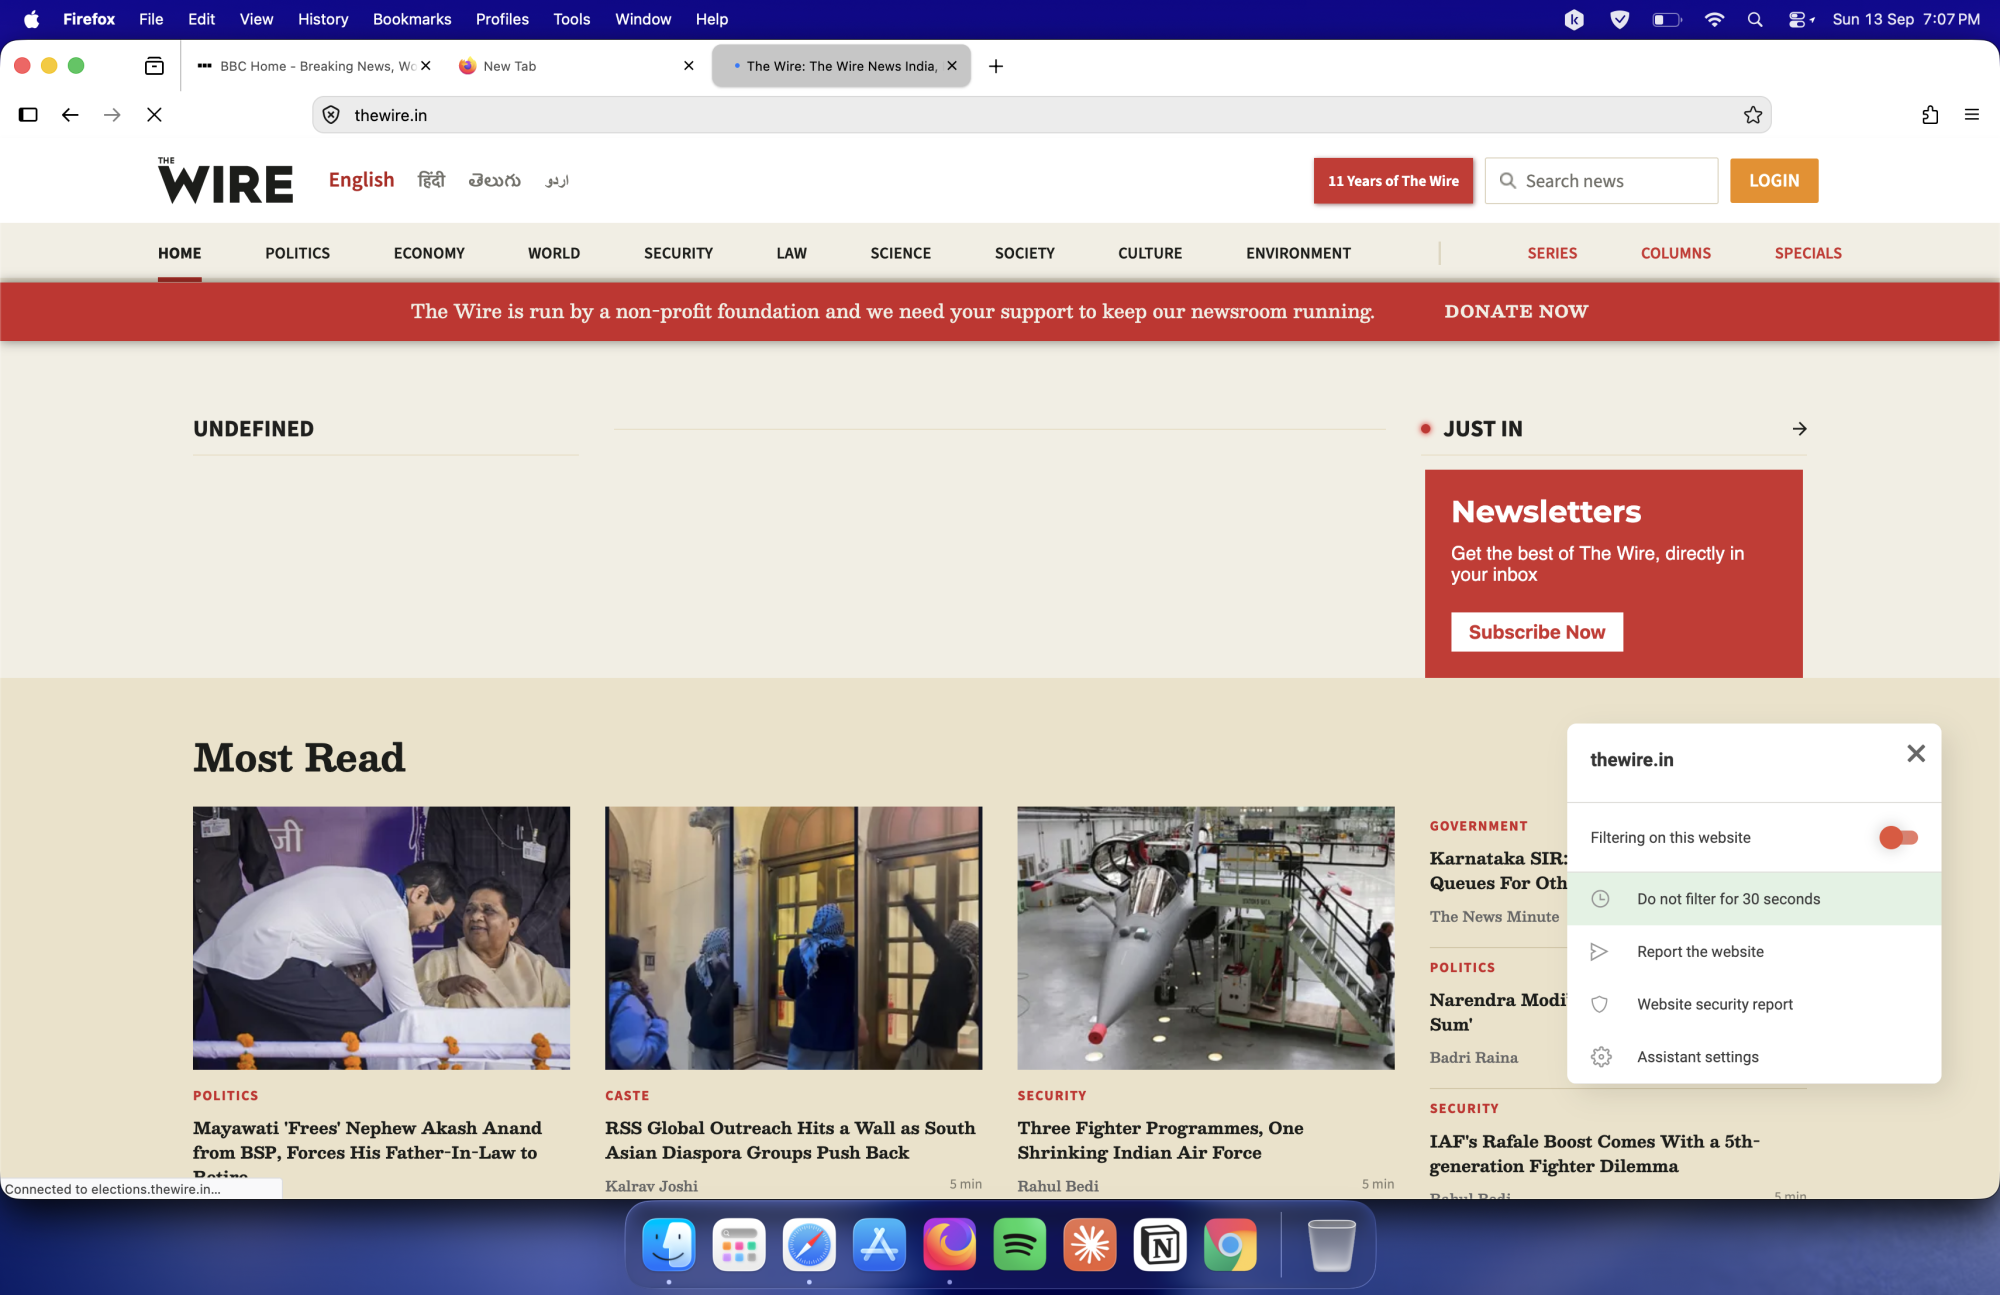2000x1295 pixels.
Task: Click the DONATE NOW link
Action: point(1515,311)
